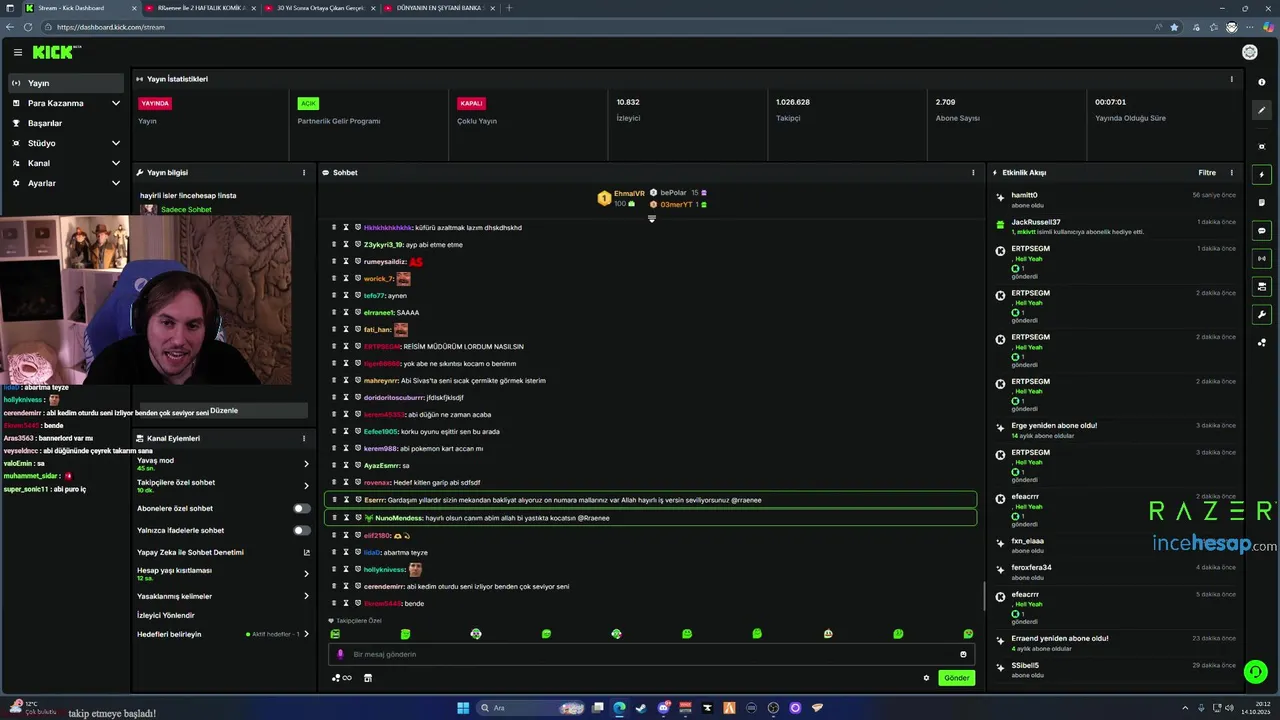Click the Düzenle button under the stream preview
Viewport: 1280px width, 720px height.
coord(224,411)
